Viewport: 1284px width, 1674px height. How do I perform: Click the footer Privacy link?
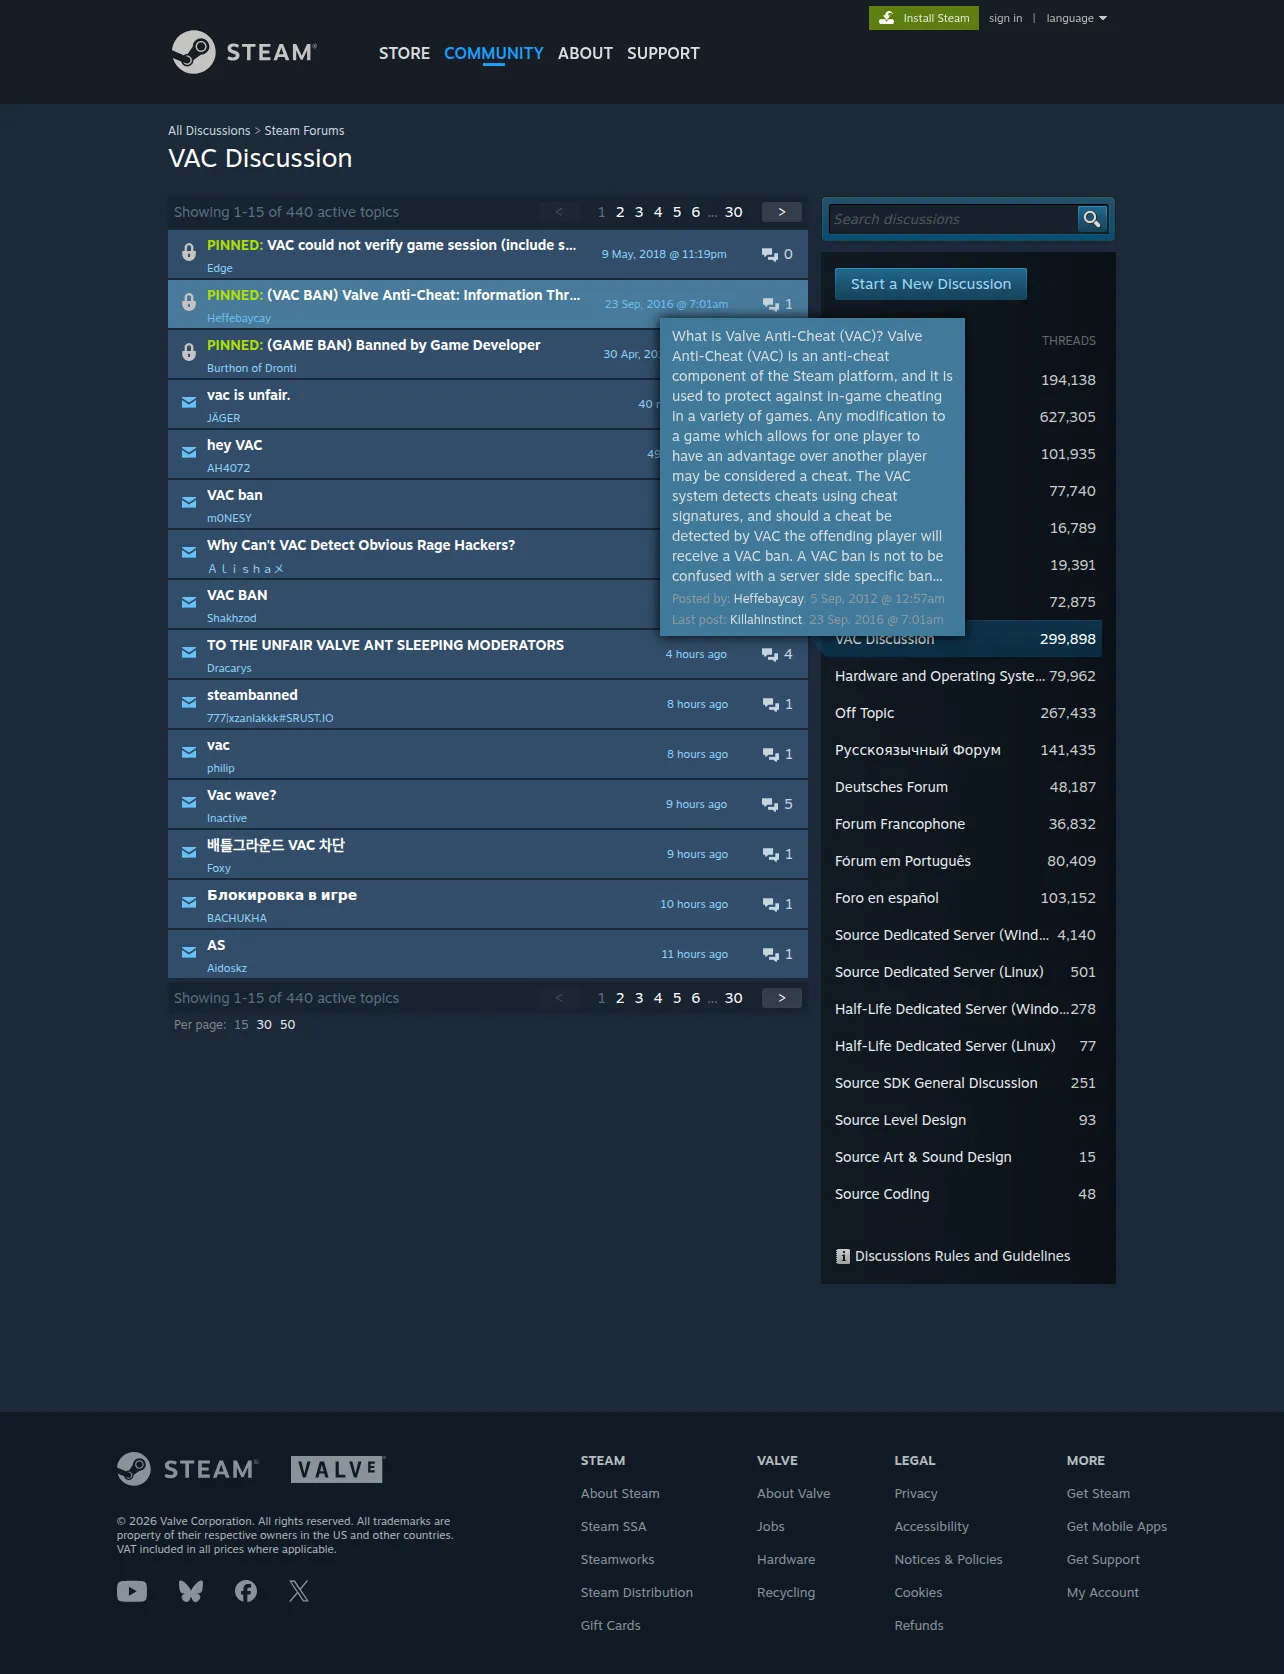(916, 1494)
